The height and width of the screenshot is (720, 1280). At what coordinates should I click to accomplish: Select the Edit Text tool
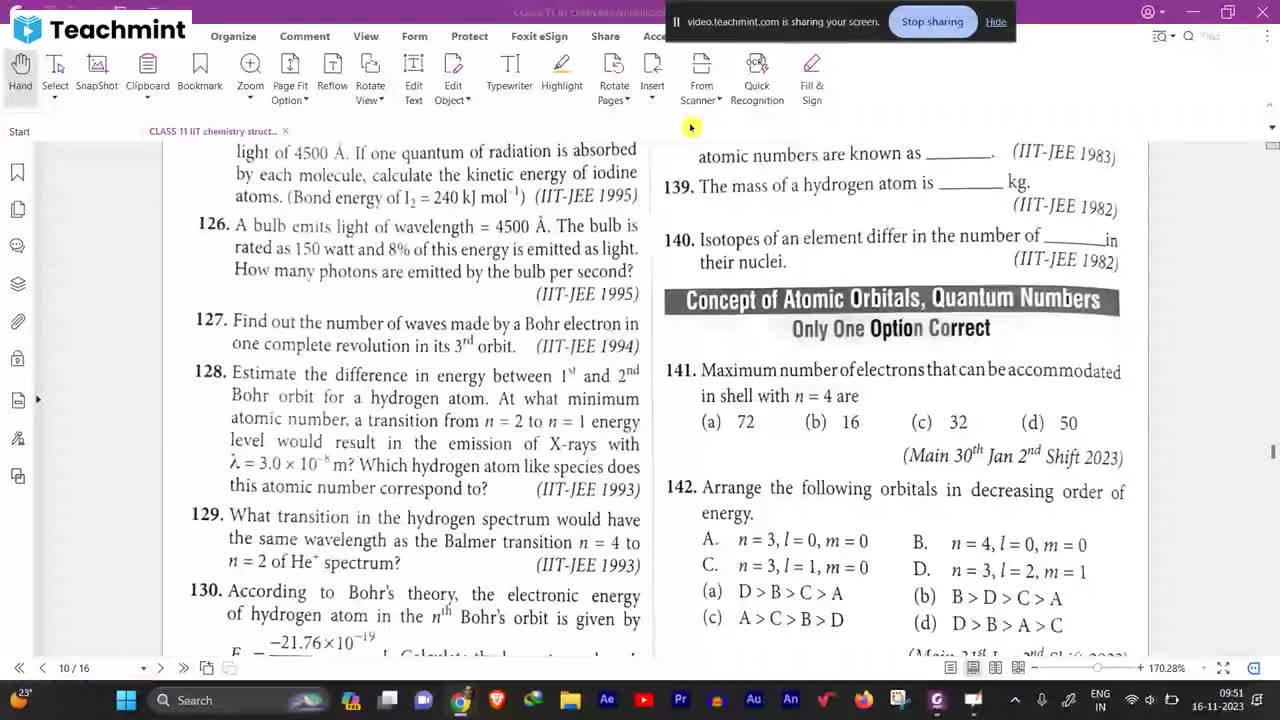pyautogui.click(x=413, y=79)
